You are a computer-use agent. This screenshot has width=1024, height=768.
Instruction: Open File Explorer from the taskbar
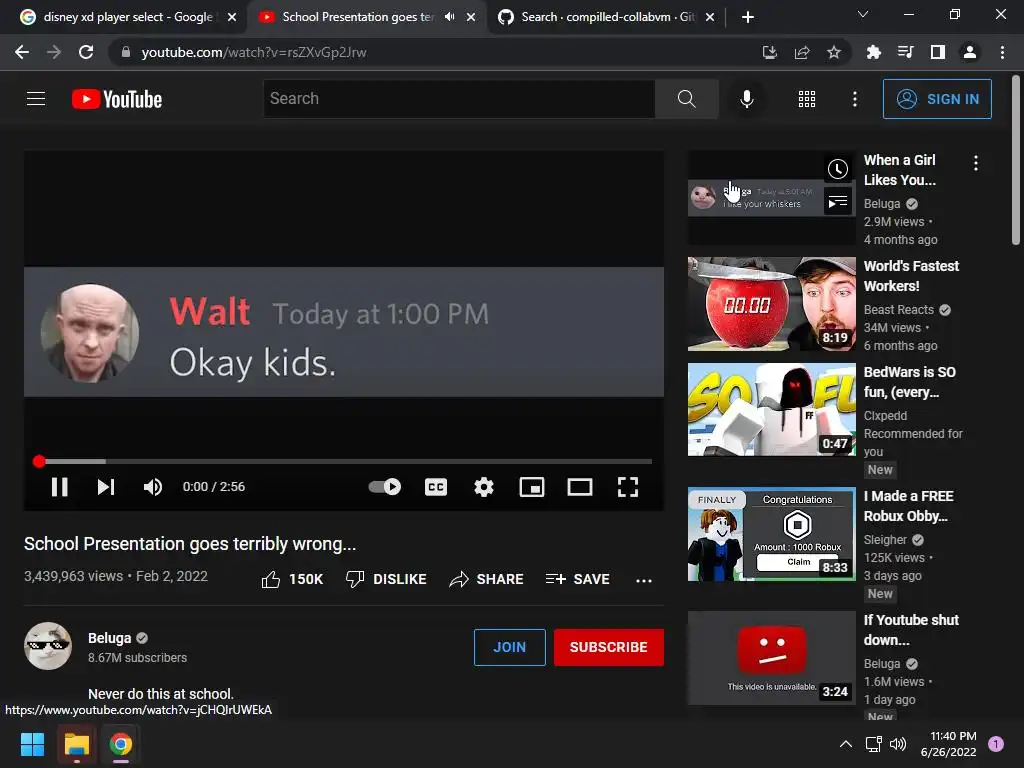tap(76, 744)
